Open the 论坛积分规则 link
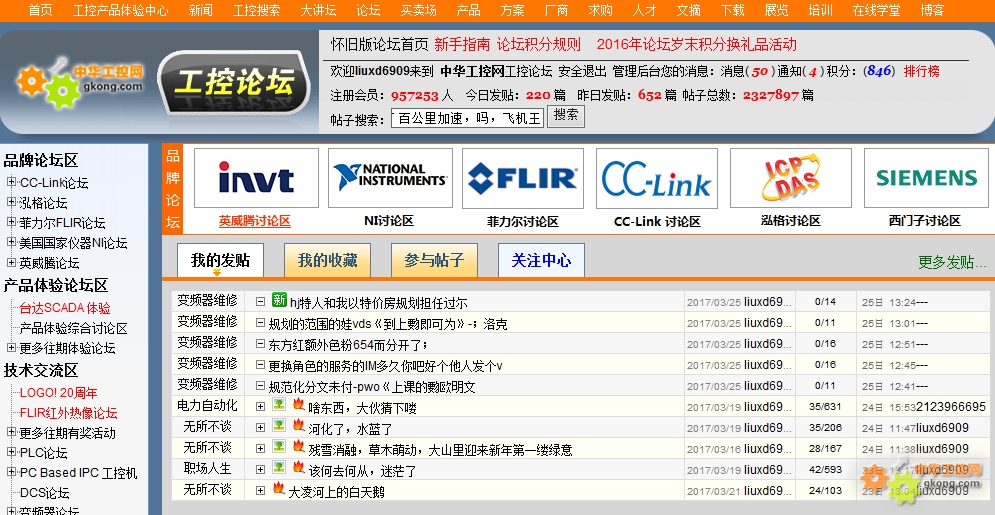Image resolution: width=995 pixels, height=515 pixels. tap(538, 44)
